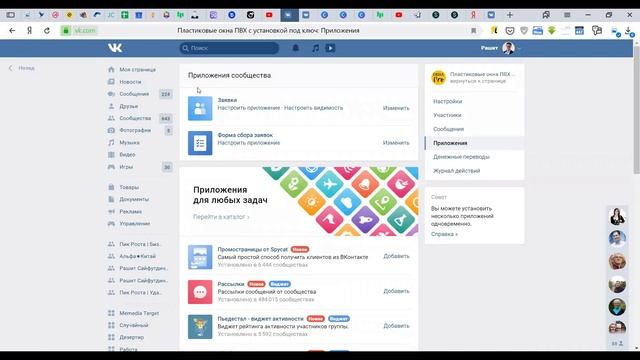Click the community avatar Пластиковые окна ПВХ
This screenshot has height=360, width=640.
[438, 77]
